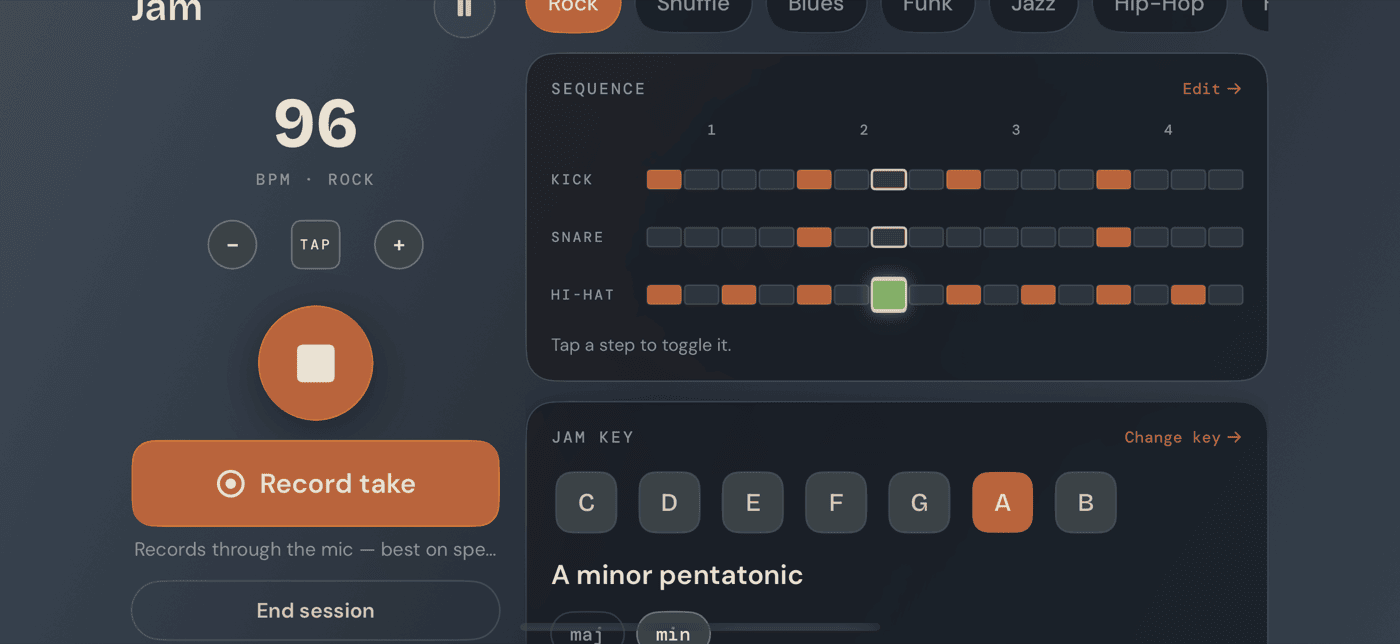Turn off kick step 9
The height and width of the screenshot is (644, 1400).
click(964, 180)
